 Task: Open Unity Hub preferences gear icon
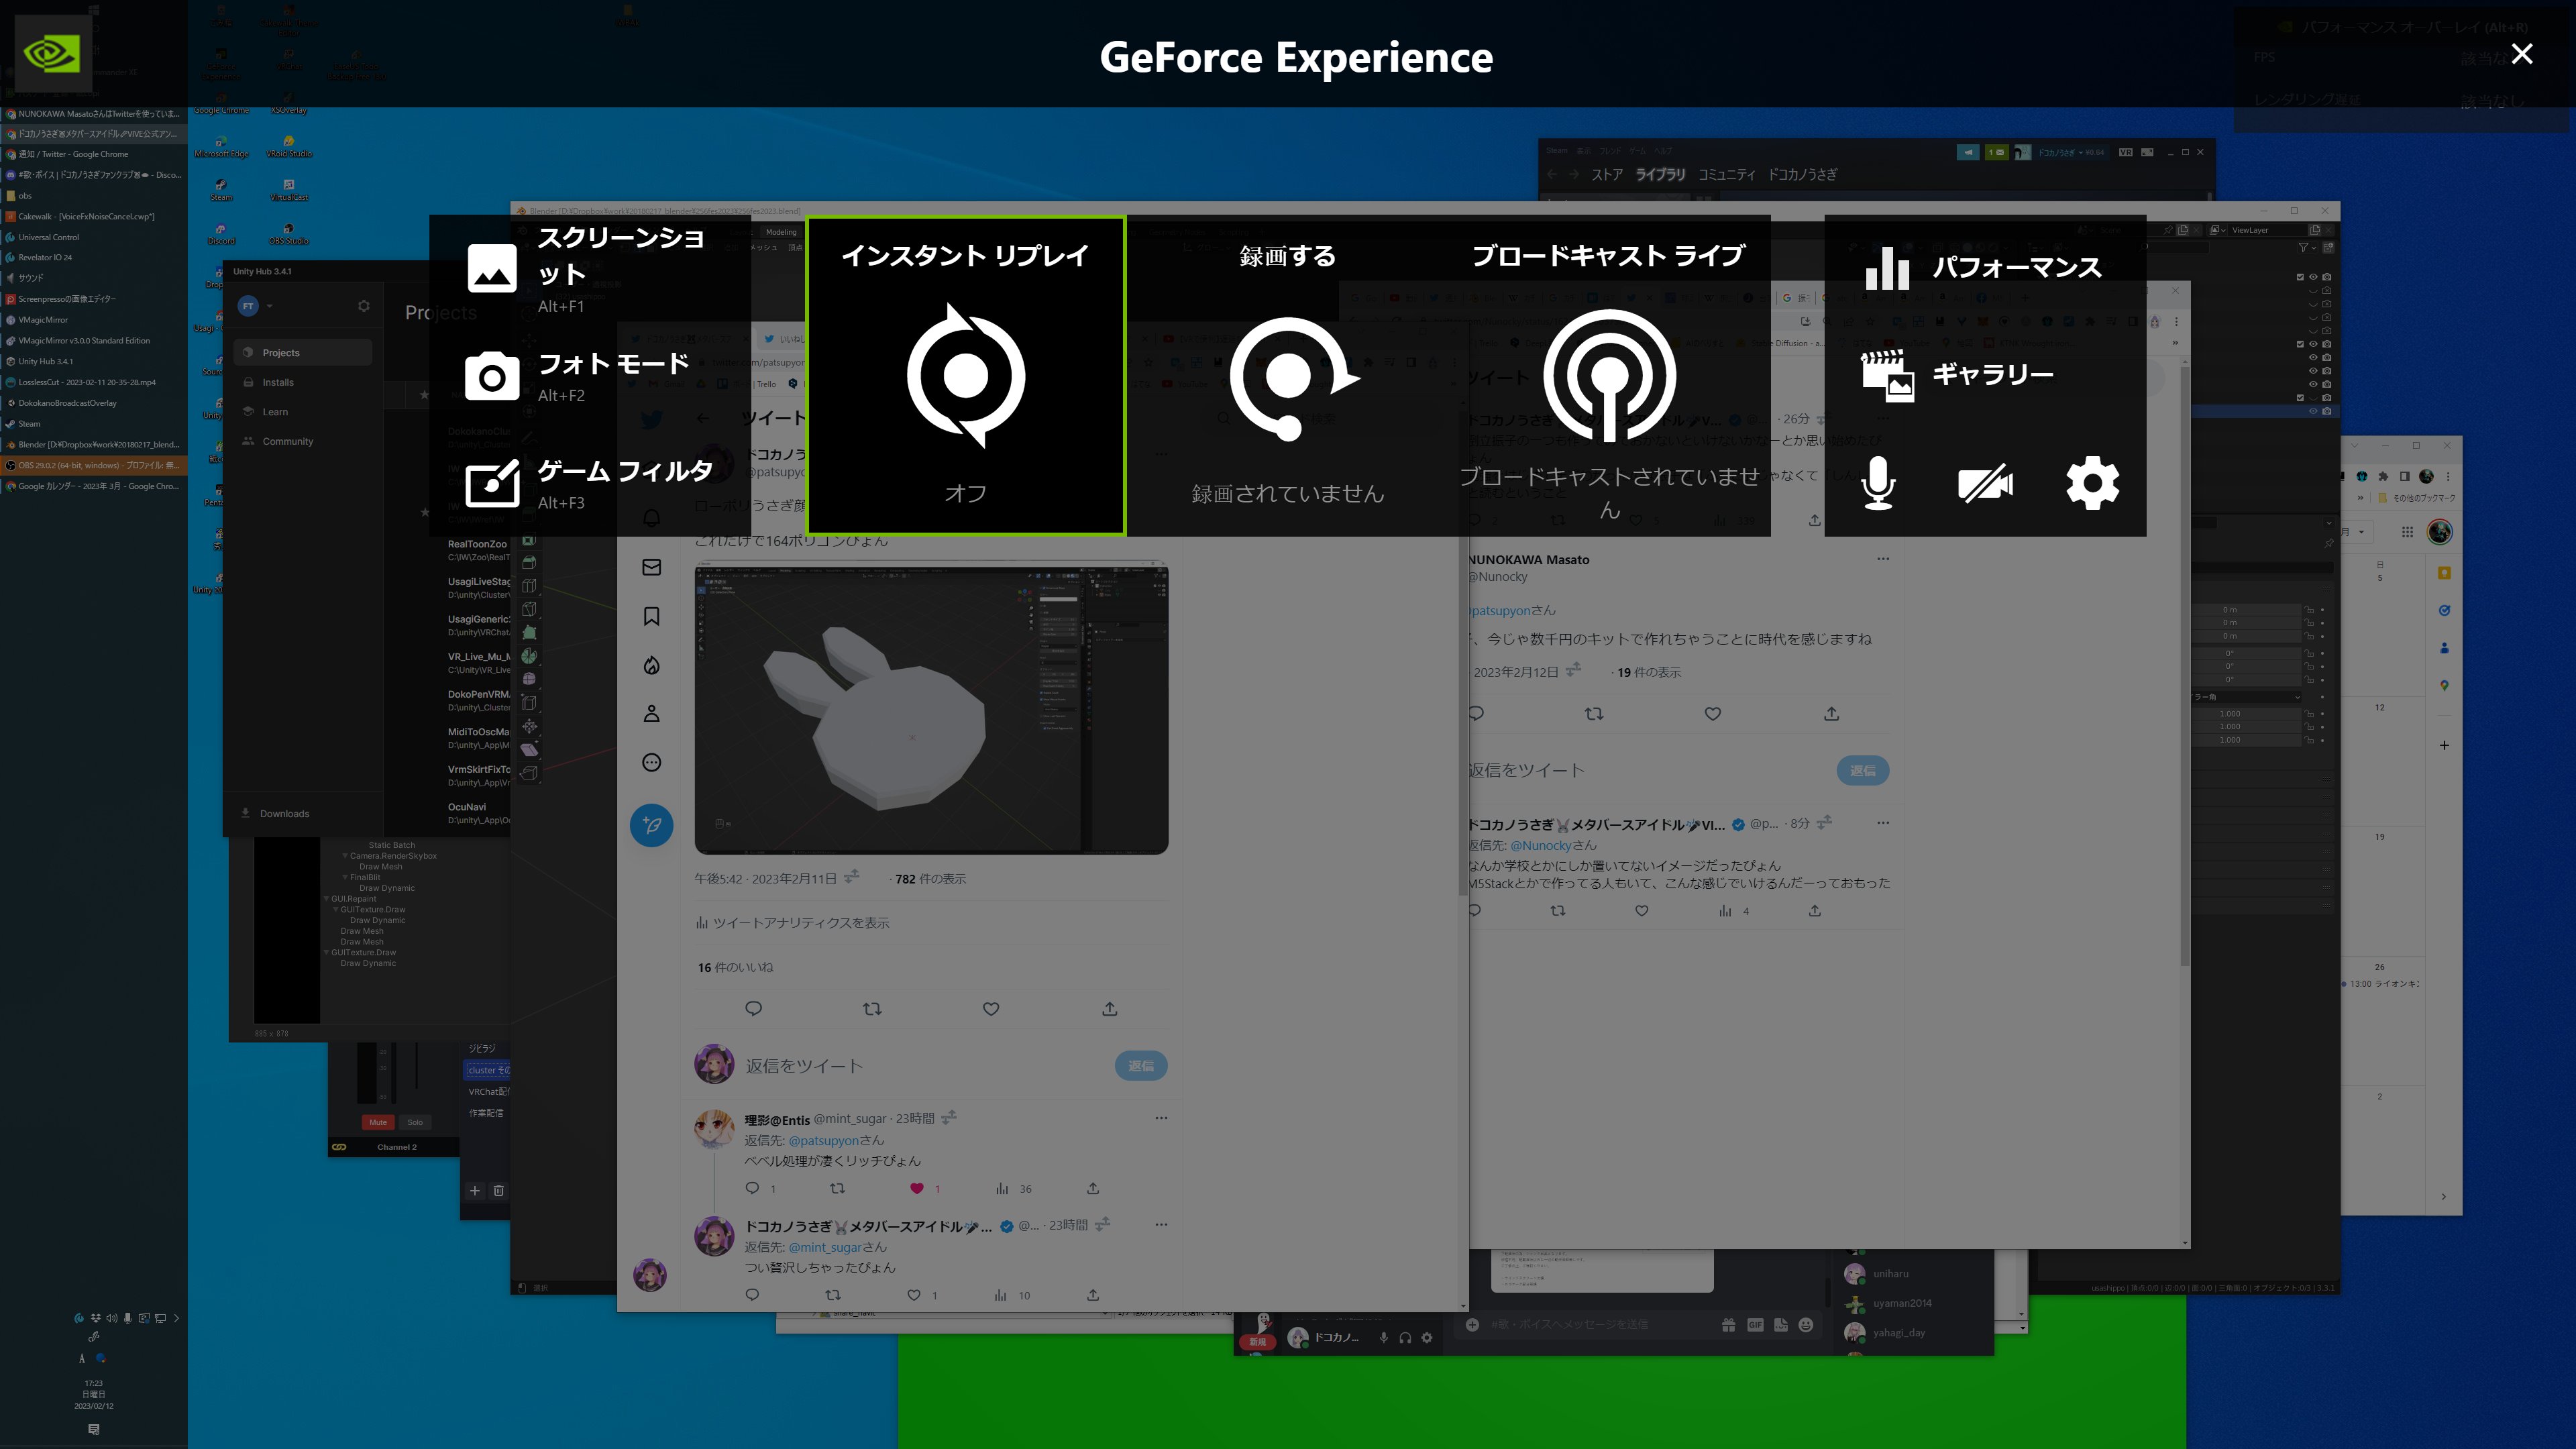[x=364, y=306]
